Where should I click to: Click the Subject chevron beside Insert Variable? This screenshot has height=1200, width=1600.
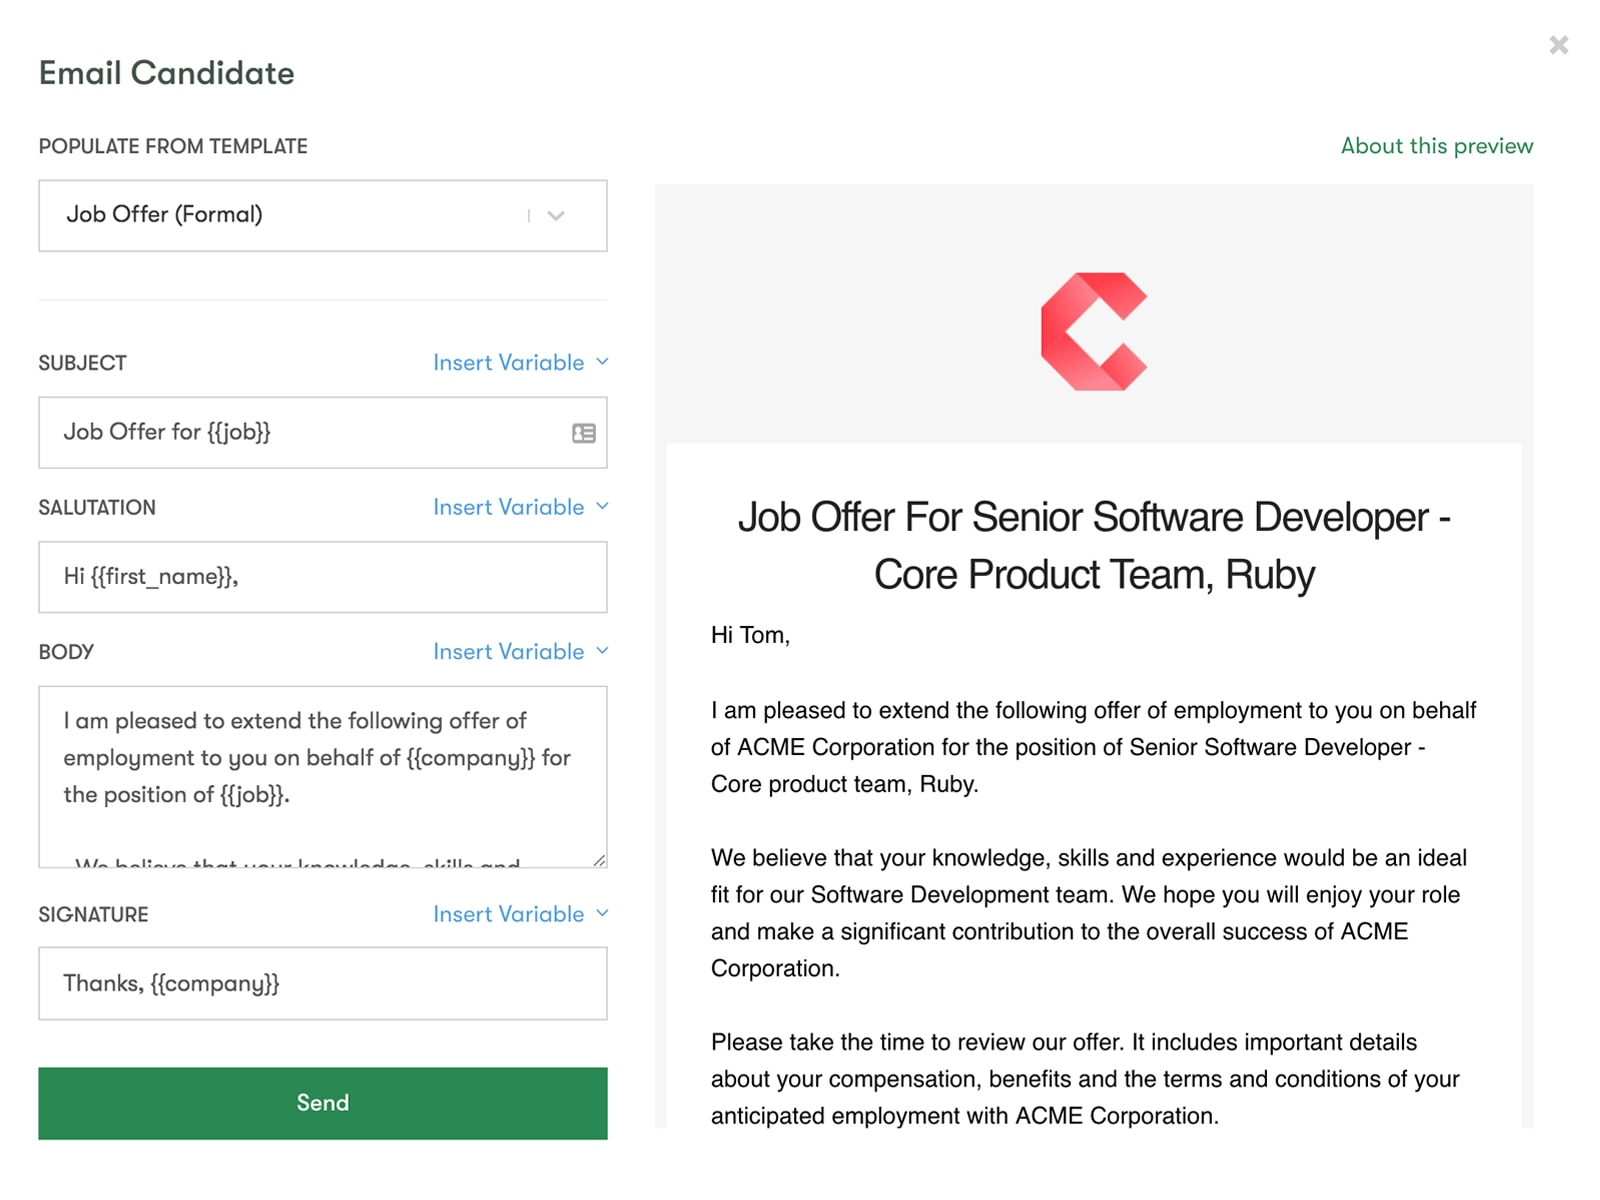(602, 362)
